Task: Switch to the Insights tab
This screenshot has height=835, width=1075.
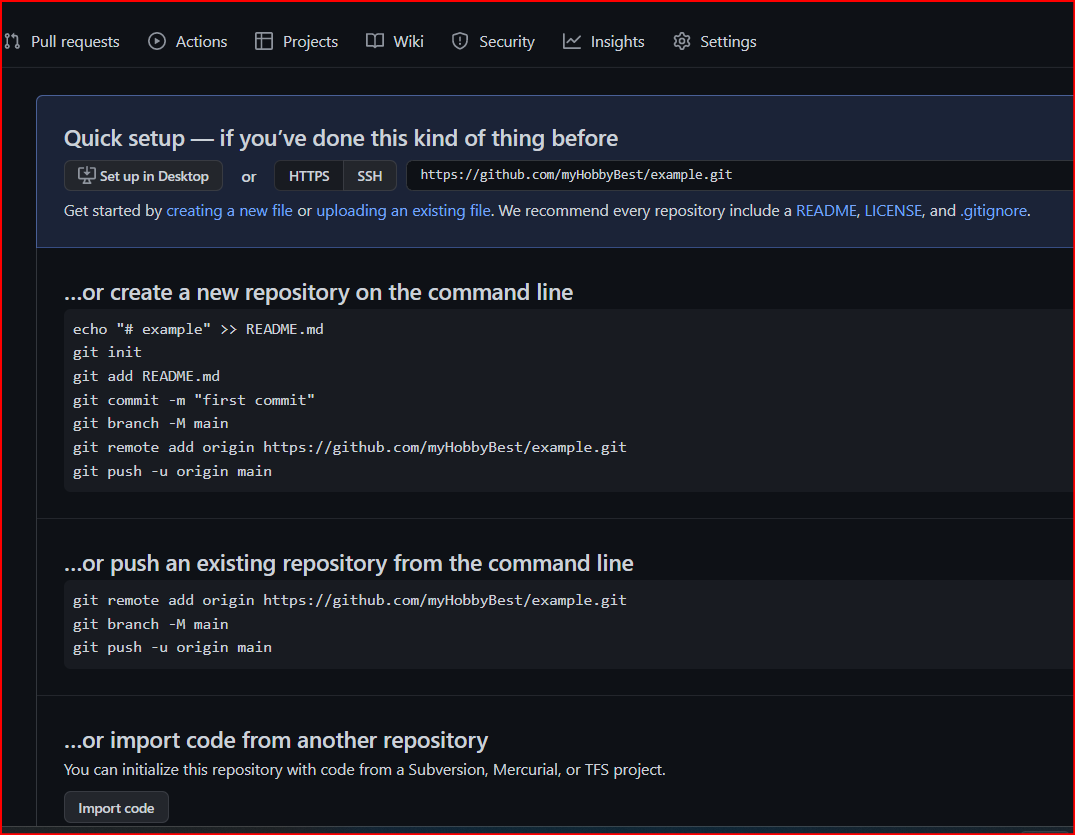Action: (617, 41)
